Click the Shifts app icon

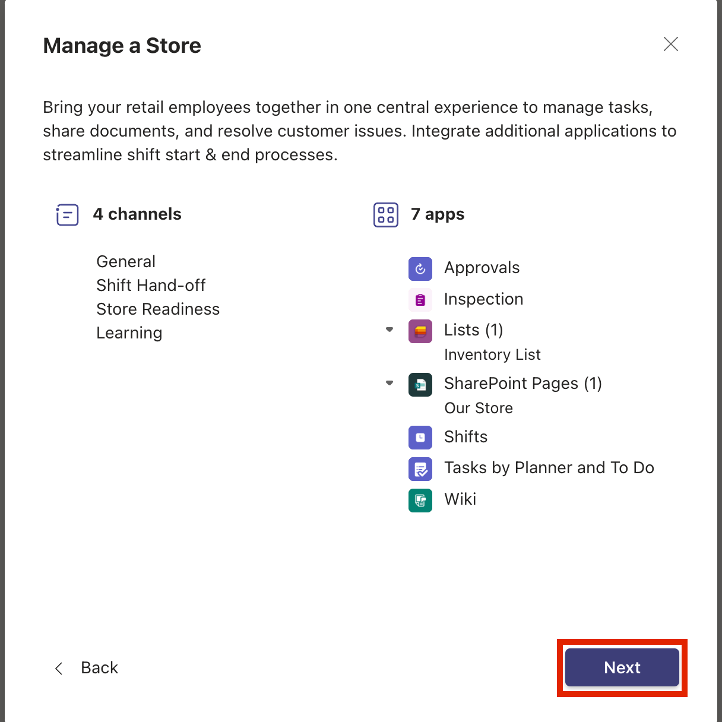pyautogui.click(x=420, y=437)
